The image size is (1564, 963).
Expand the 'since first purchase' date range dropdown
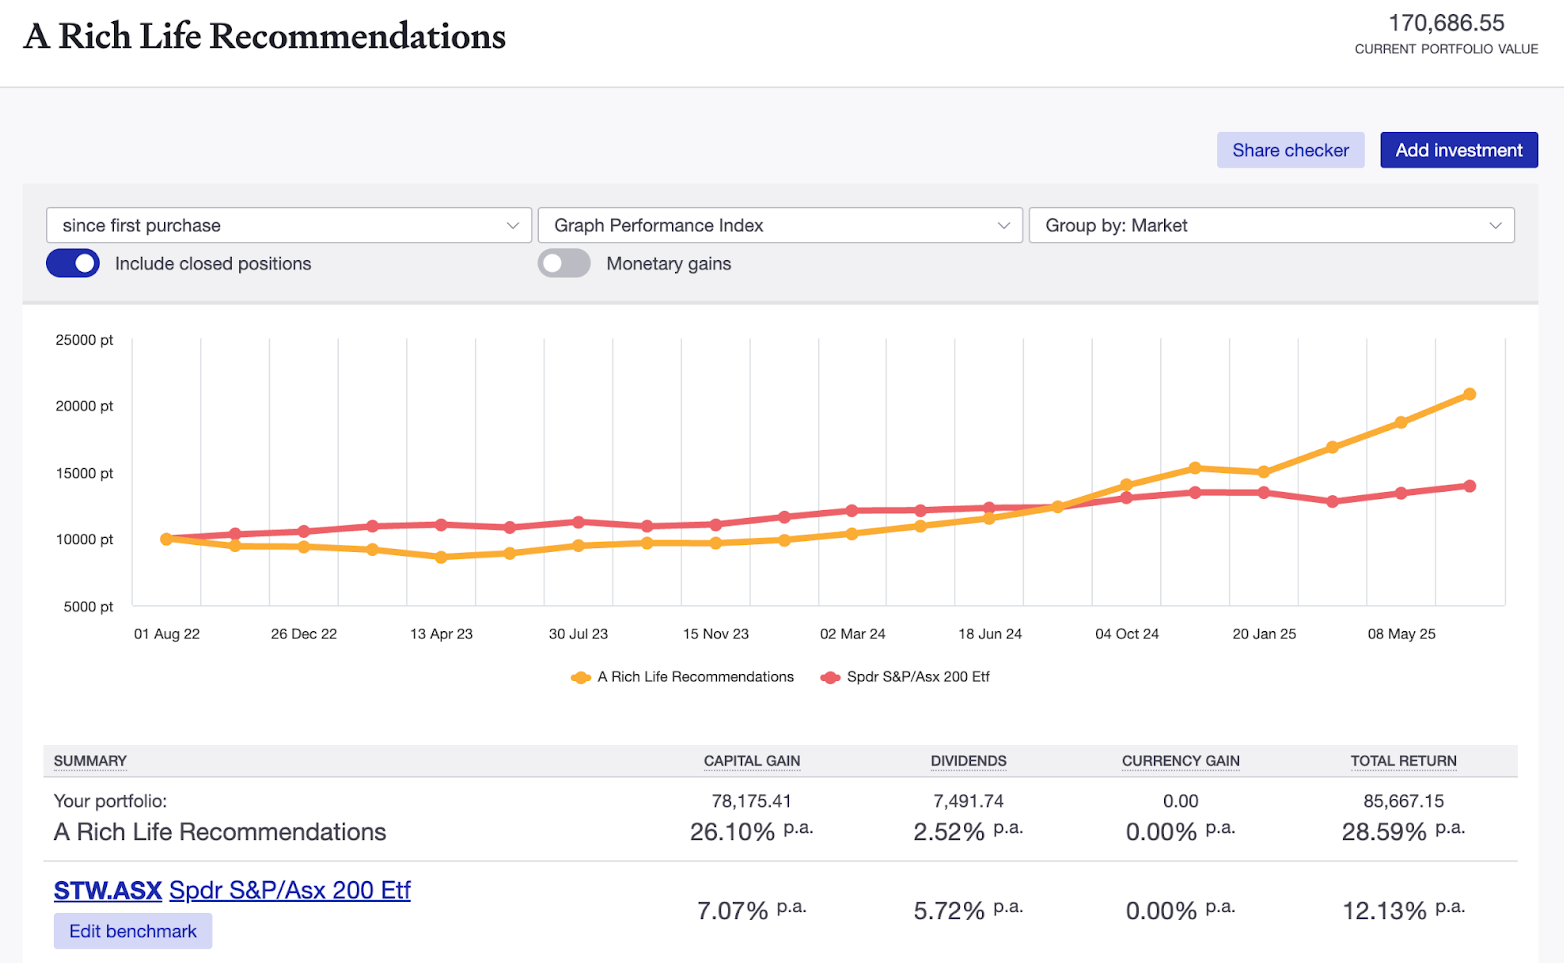[x=288, y=225]
